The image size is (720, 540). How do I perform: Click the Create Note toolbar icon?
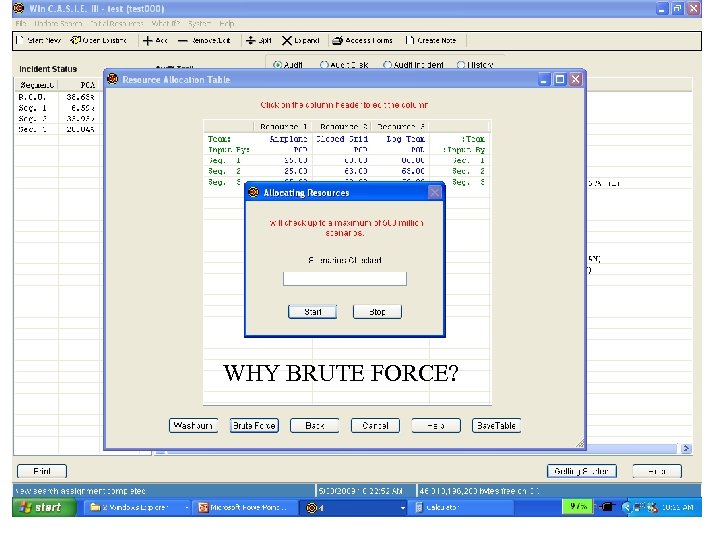(410, 40)
